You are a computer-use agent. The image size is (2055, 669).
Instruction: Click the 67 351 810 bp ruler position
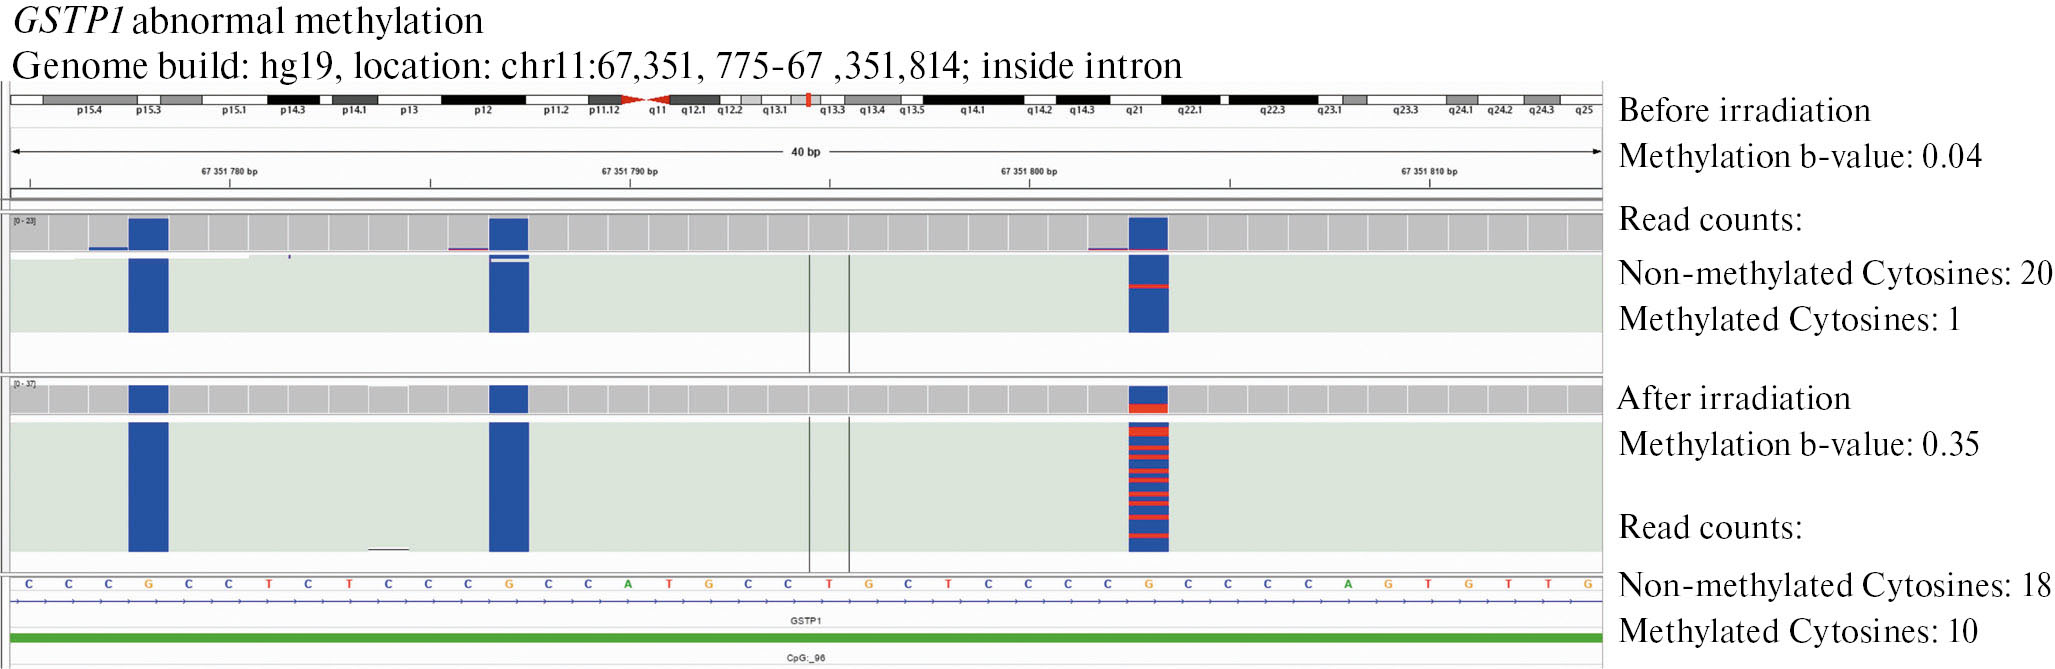(x=1429, y=172)
